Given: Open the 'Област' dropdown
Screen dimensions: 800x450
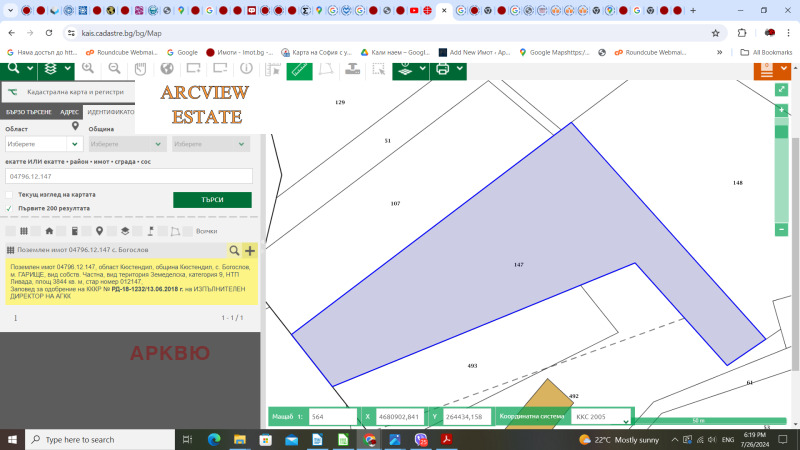Looking at the screenshot, I should 44,144.
